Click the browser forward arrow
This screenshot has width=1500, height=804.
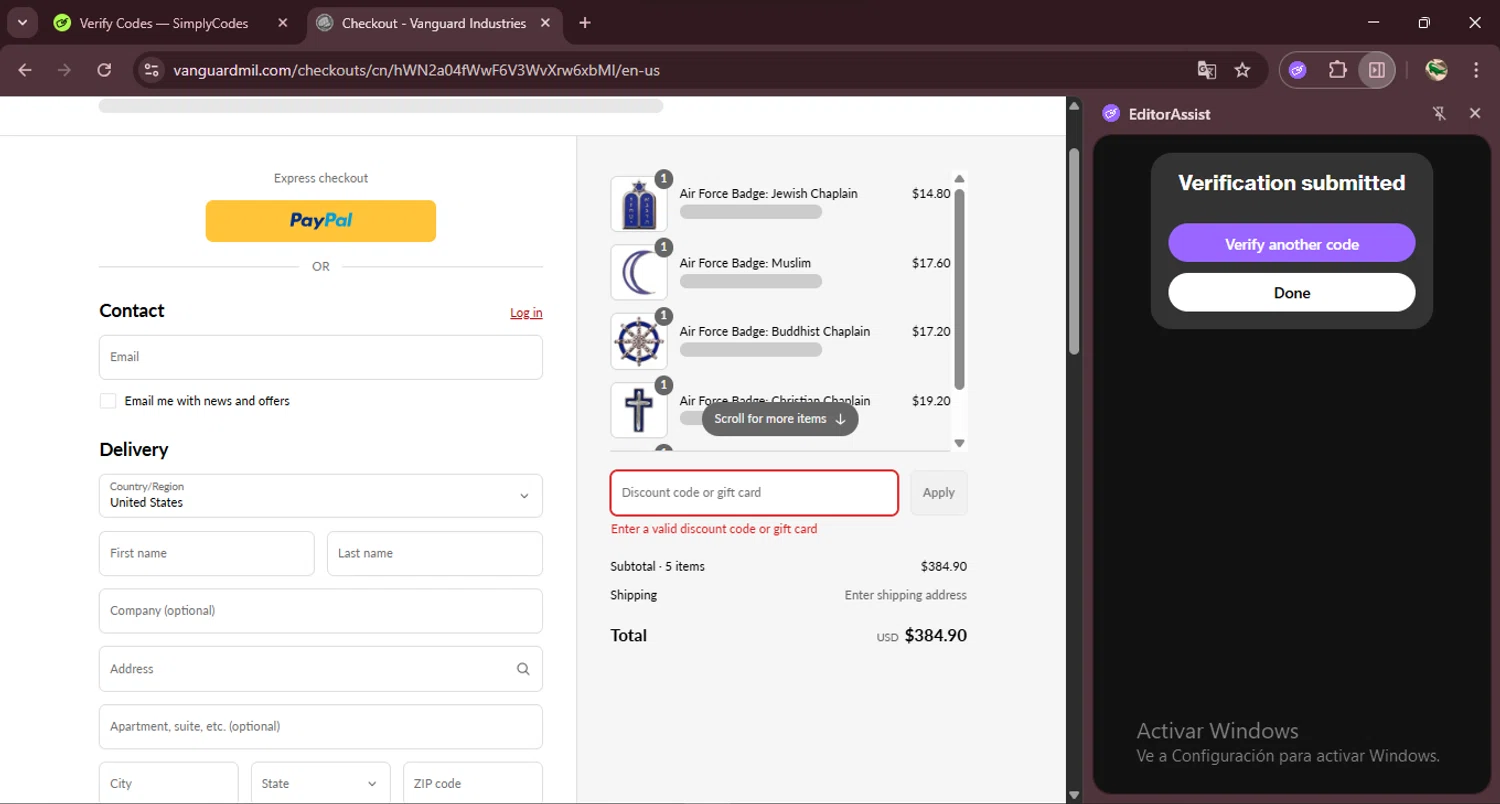(65, 70)
